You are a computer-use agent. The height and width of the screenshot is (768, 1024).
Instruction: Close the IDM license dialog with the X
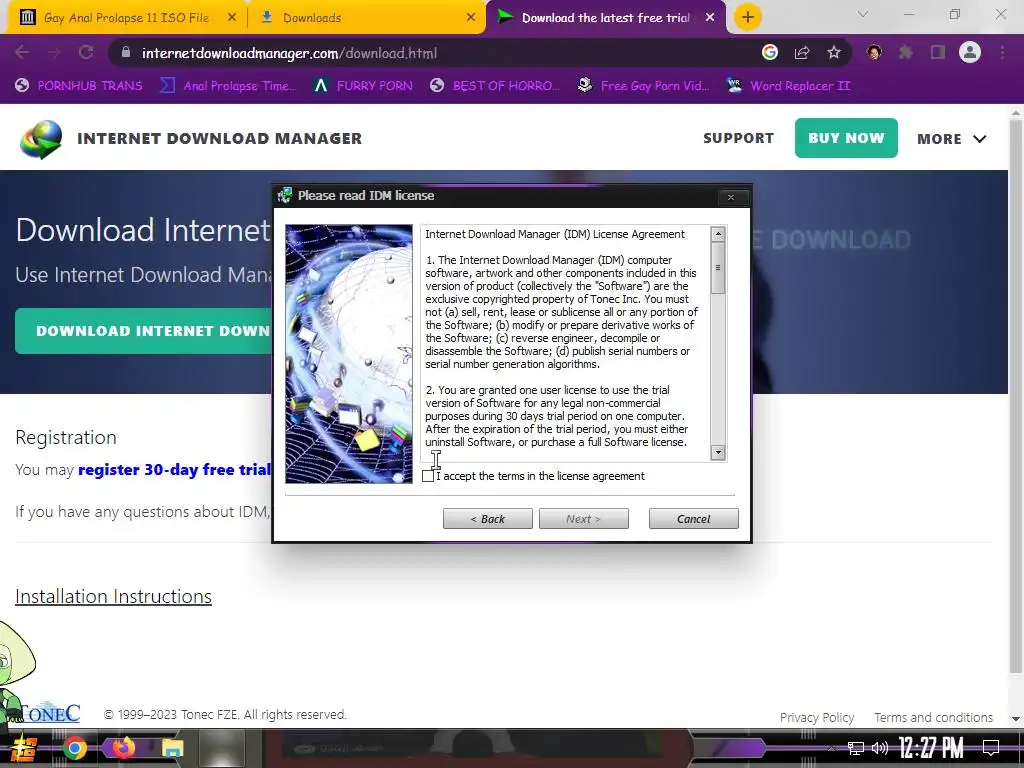click(731, 197)
